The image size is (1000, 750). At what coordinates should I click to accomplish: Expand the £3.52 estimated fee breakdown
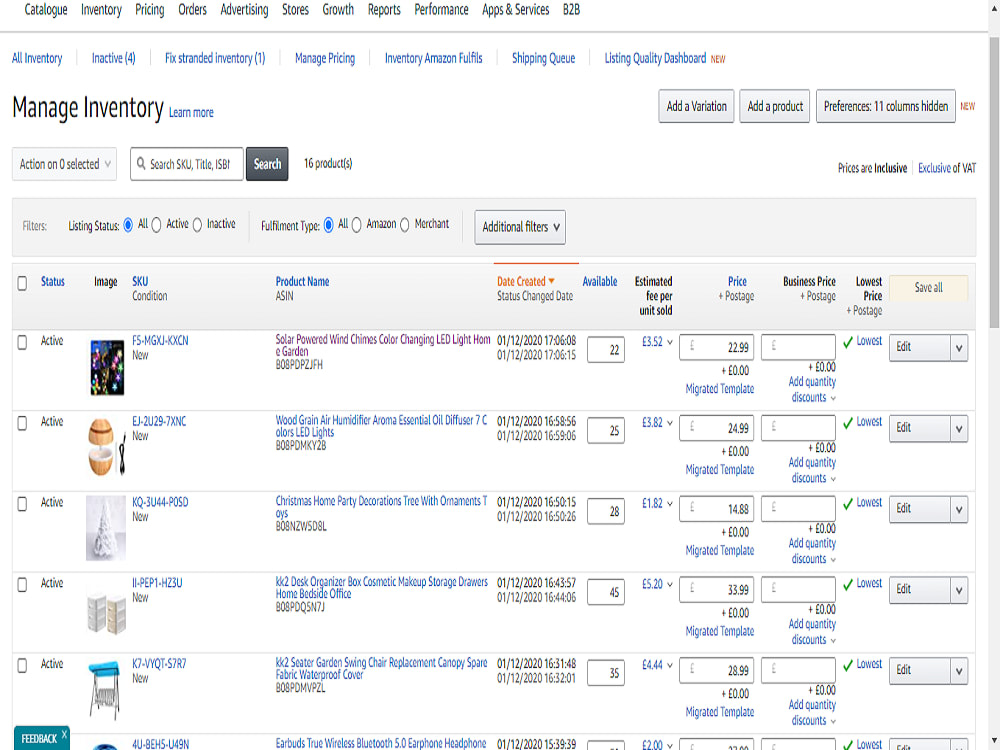coord(670,342)
